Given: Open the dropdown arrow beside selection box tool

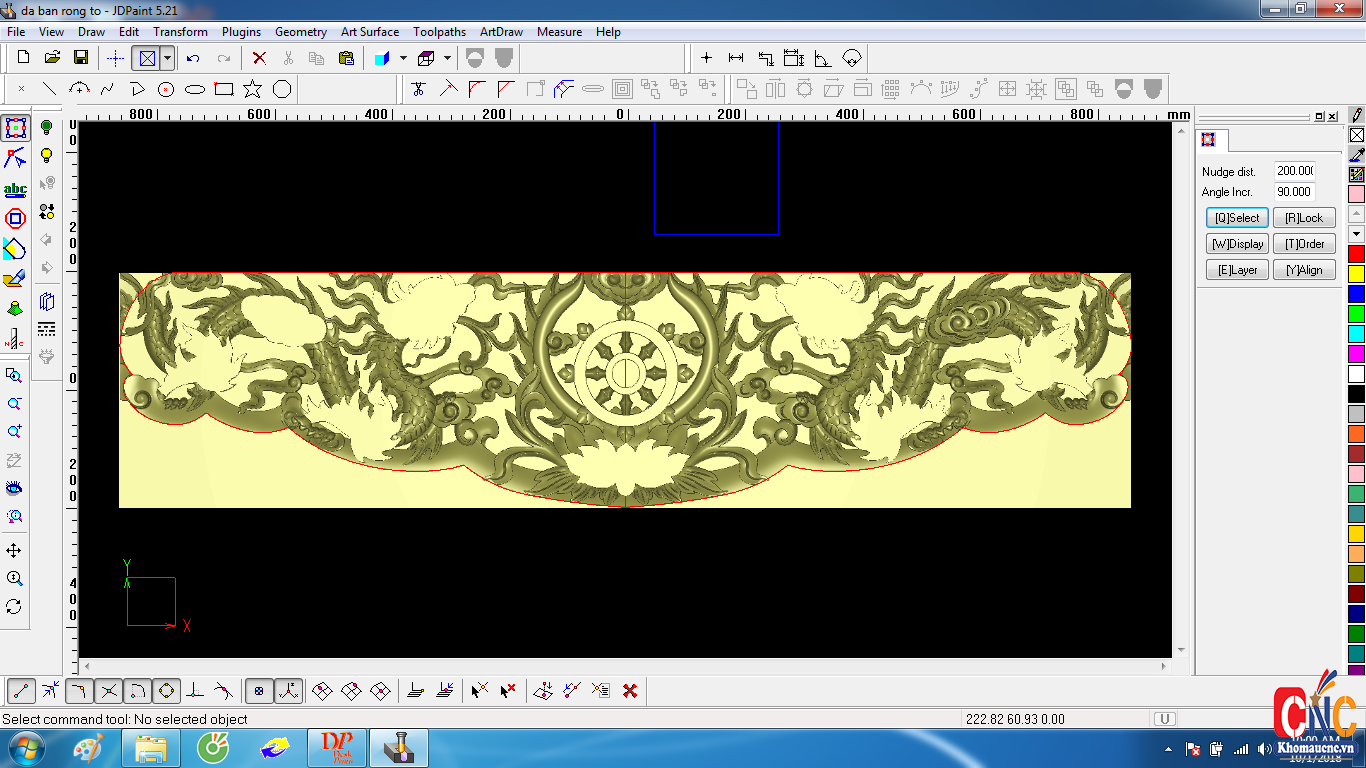Looking at the screenshot, I should point(167,58).
